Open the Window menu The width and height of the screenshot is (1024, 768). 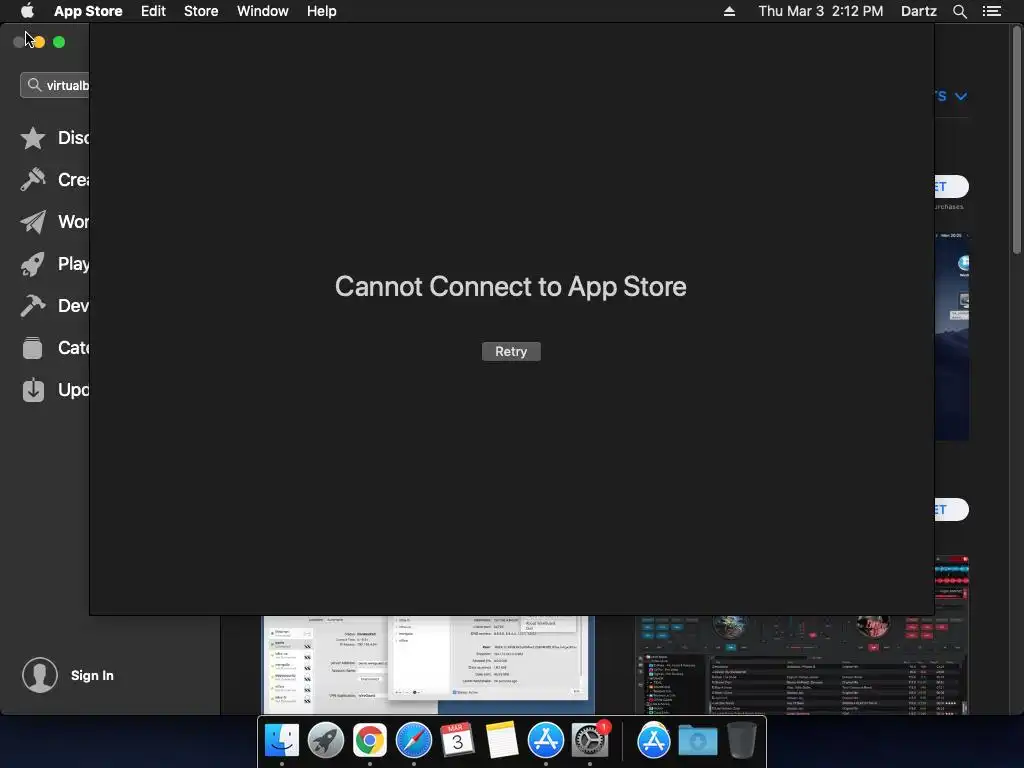pyautogui.click(x=263, y=11)
